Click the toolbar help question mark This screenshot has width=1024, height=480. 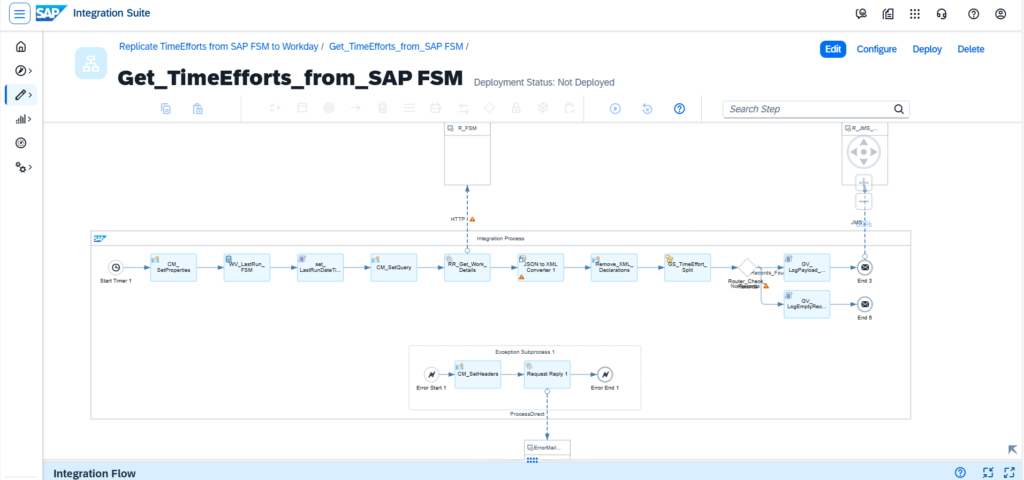(x=679, y=109)
